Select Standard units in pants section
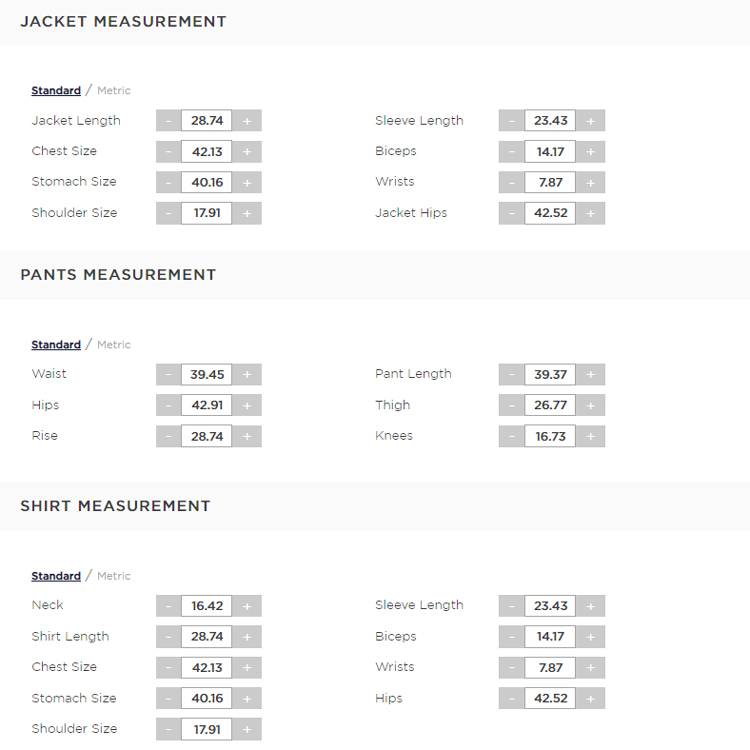 56,345
